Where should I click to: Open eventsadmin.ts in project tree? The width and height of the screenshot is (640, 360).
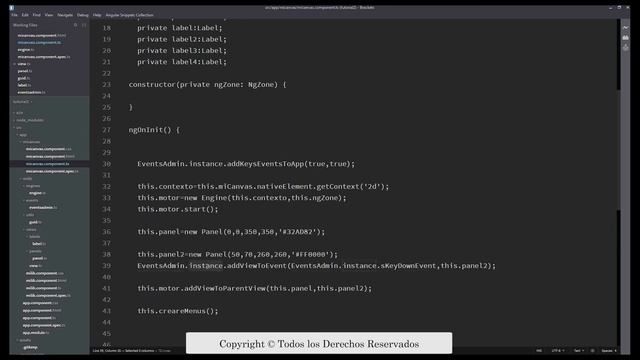click(x=43, y=208)
